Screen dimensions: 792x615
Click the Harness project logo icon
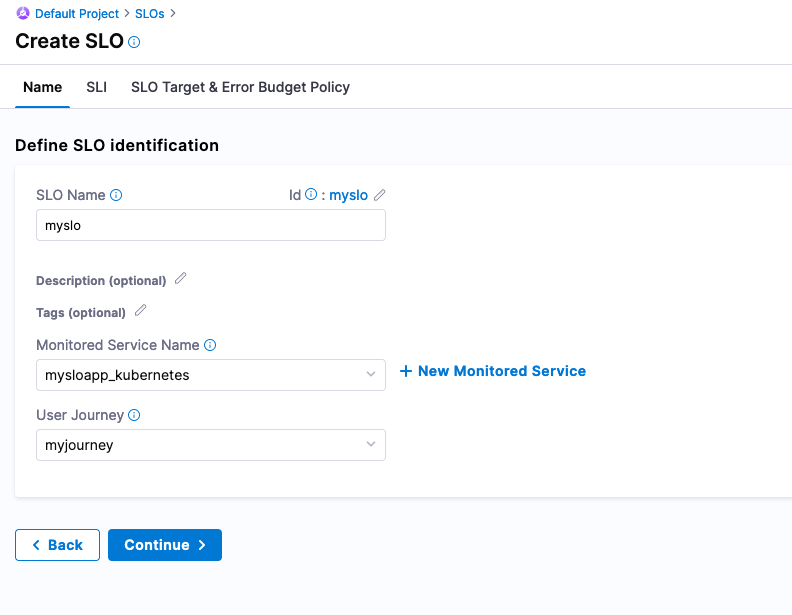[23, 14]
